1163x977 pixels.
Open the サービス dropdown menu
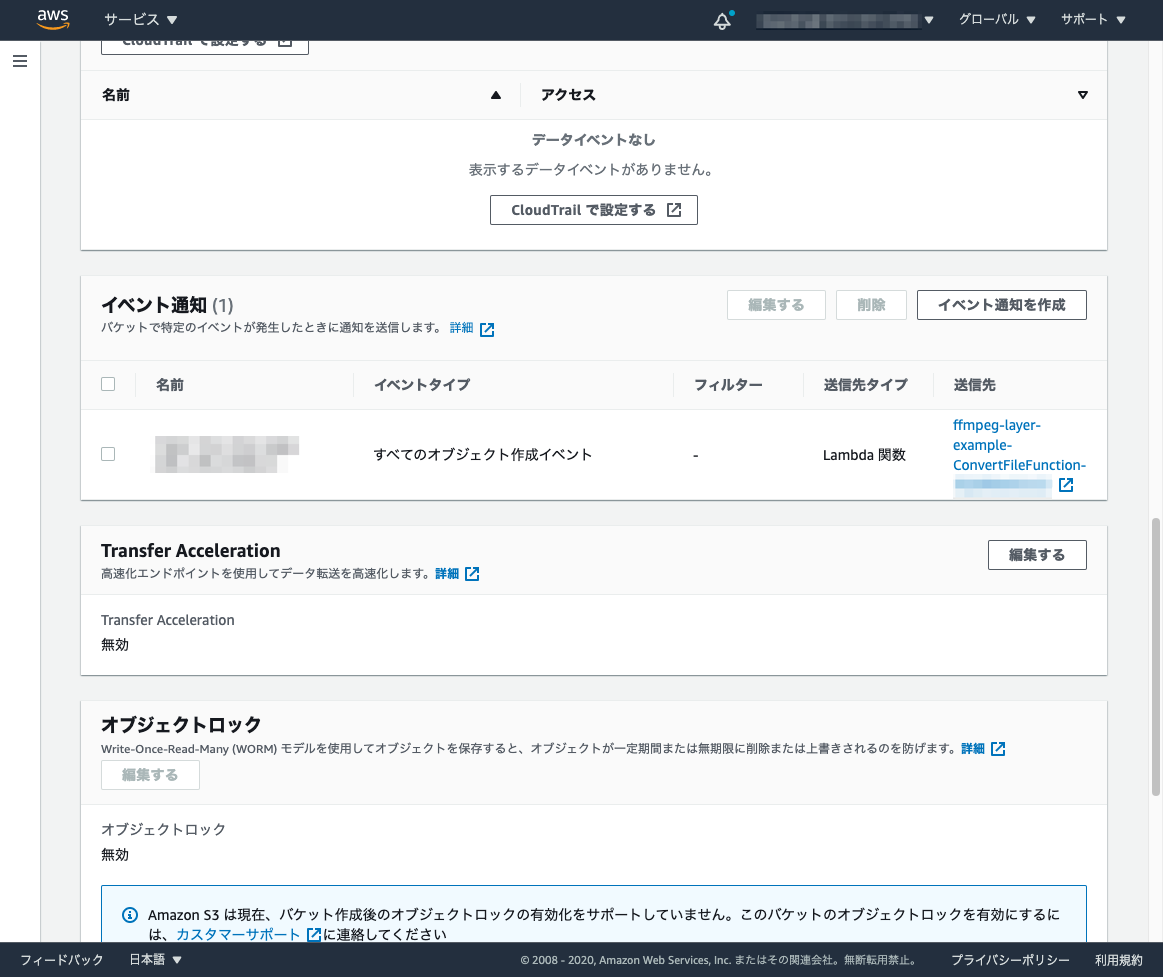pos(141,20)
